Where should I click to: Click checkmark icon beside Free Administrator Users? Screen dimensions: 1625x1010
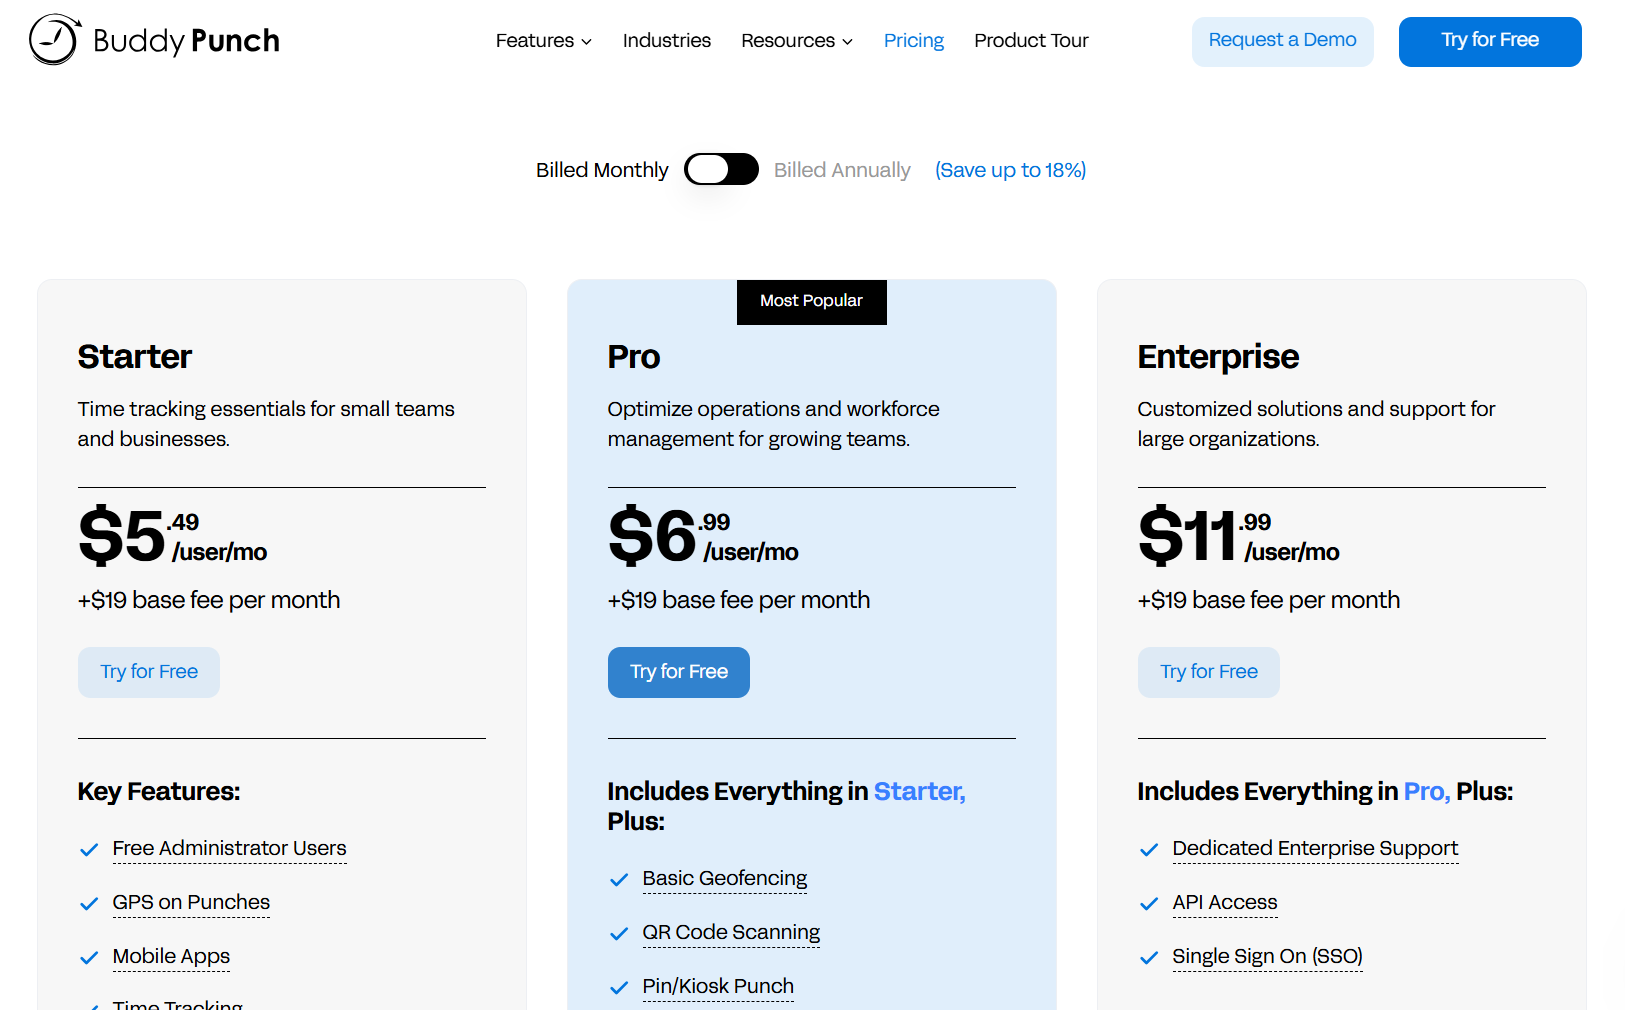(89, 850)
